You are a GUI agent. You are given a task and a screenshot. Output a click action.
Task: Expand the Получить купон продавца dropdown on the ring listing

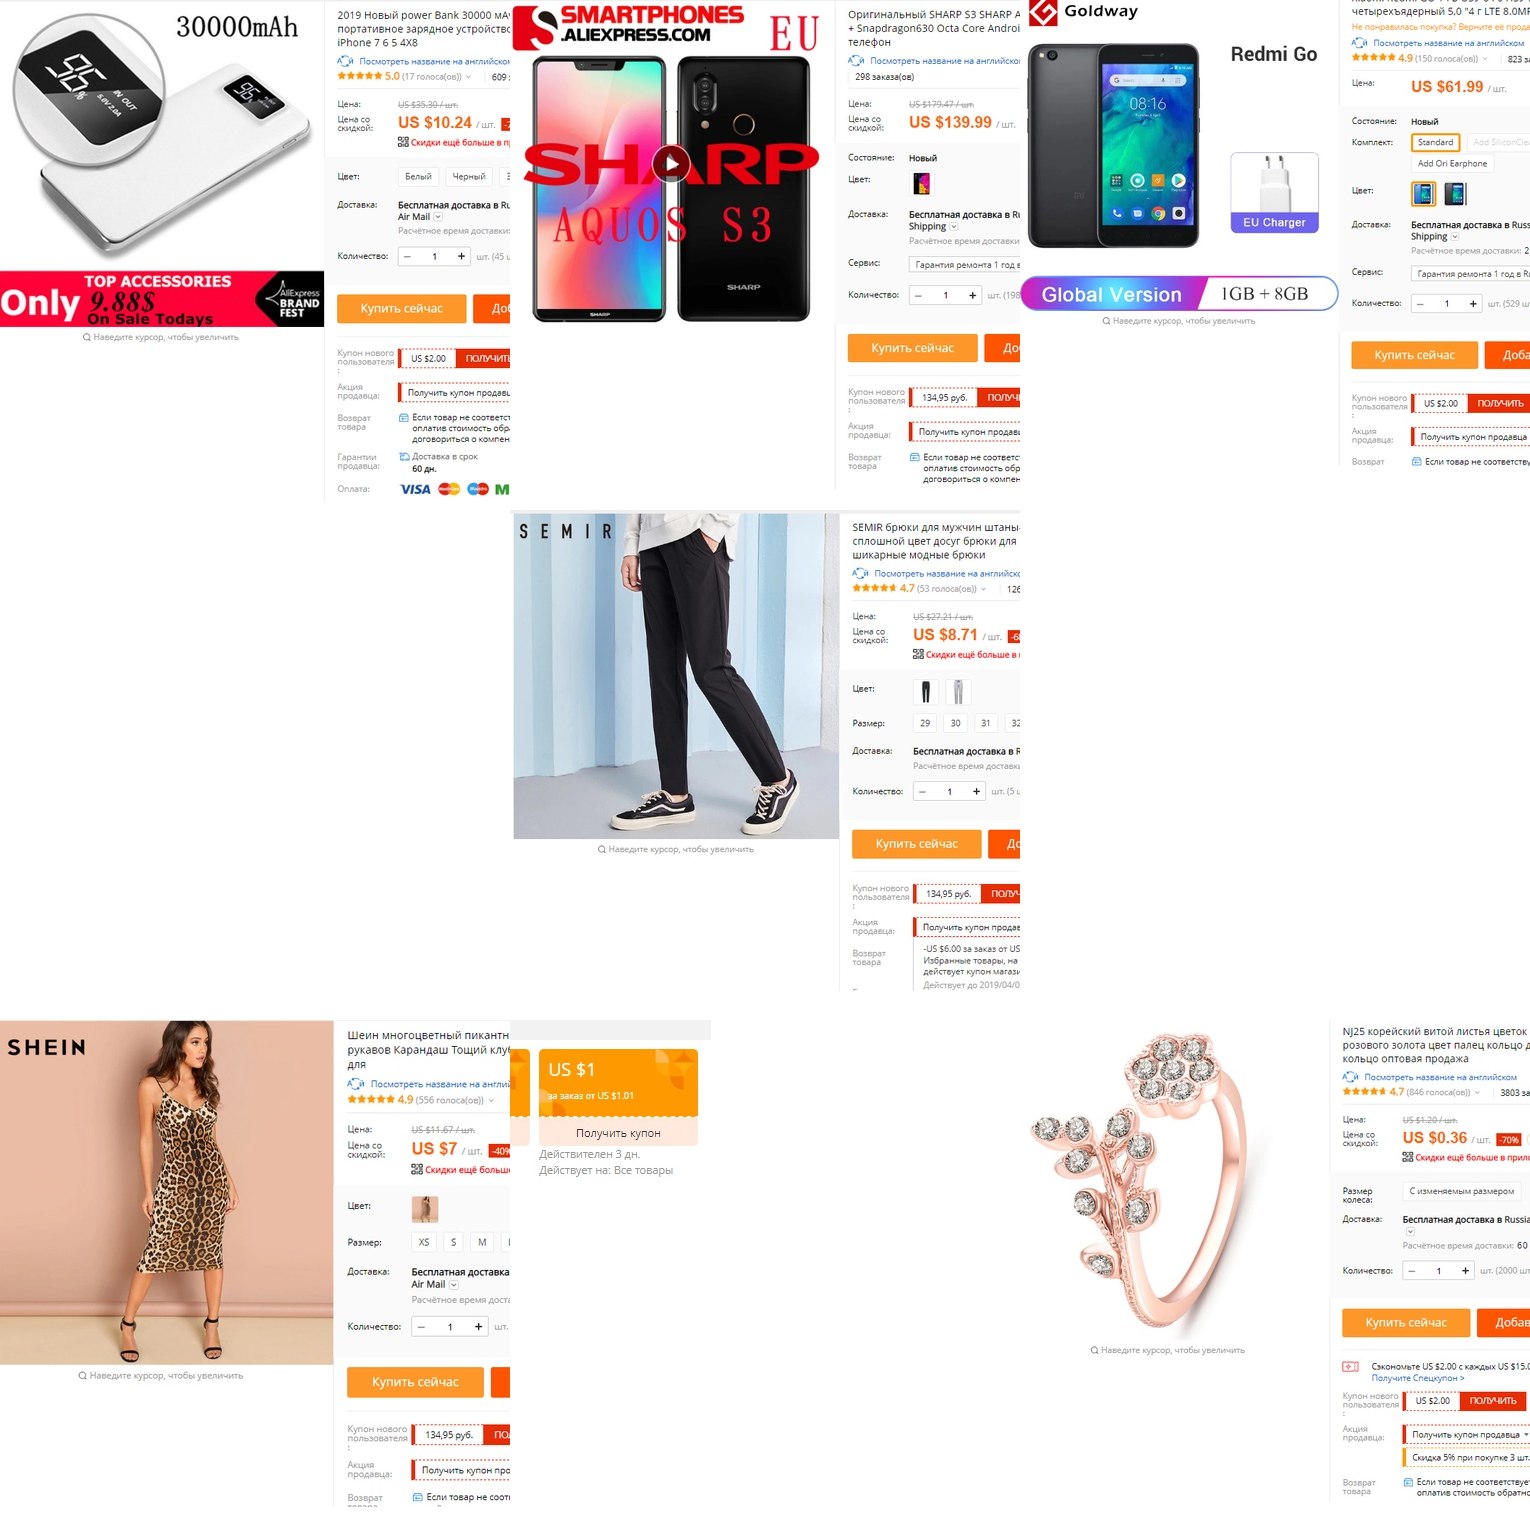point(1466,1435)
